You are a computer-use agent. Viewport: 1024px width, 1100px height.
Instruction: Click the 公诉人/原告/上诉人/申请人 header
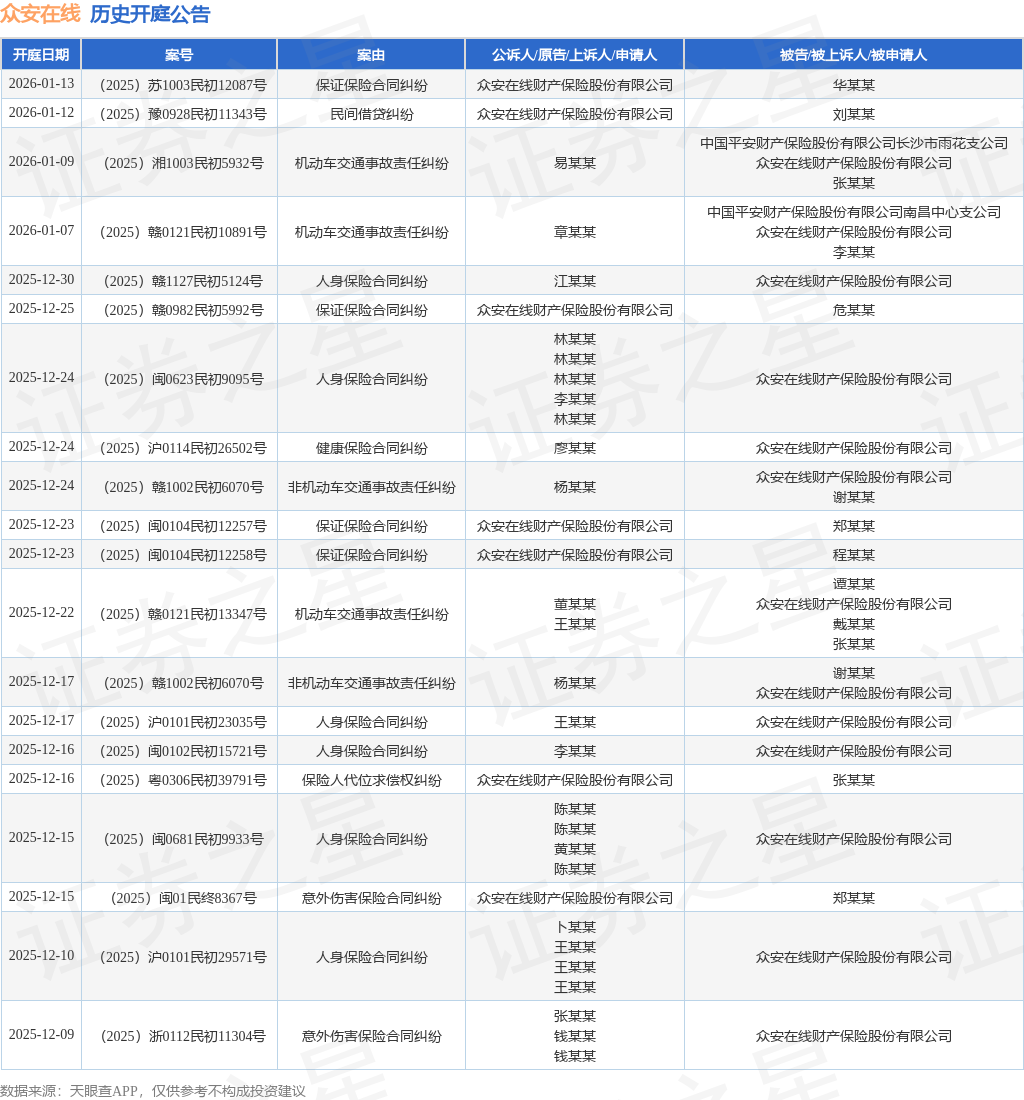(574, 55)
